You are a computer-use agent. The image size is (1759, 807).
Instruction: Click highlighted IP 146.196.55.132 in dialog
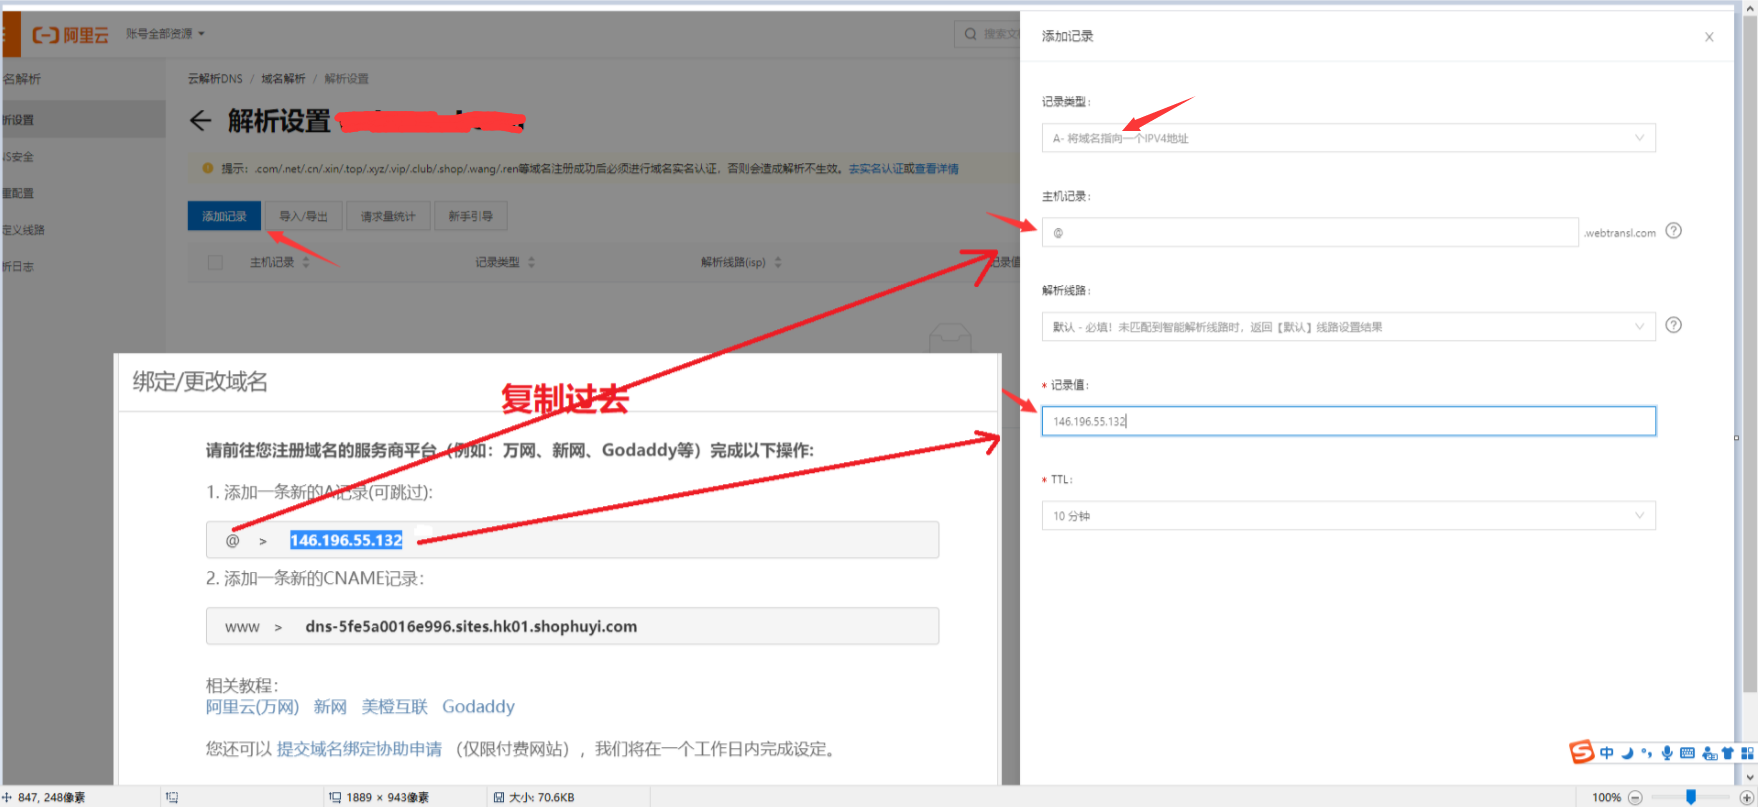pos(346,540)
